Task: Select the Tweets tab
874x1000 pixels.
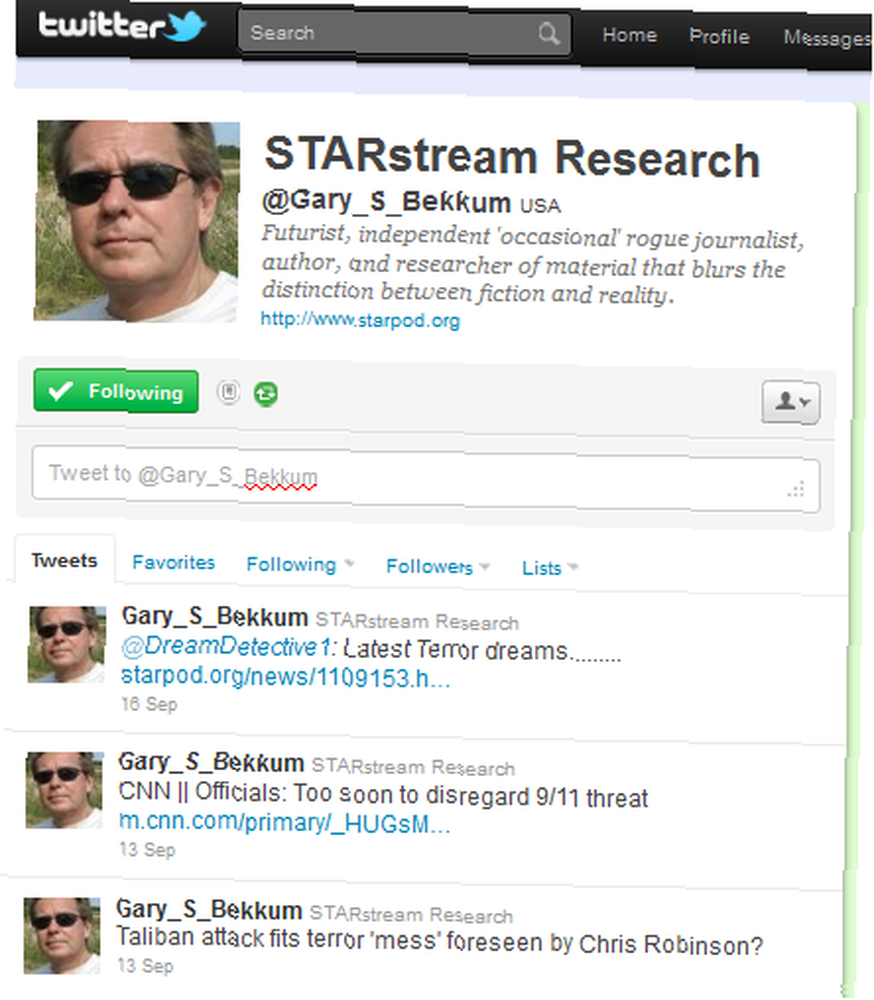Action: coord(64,560)
